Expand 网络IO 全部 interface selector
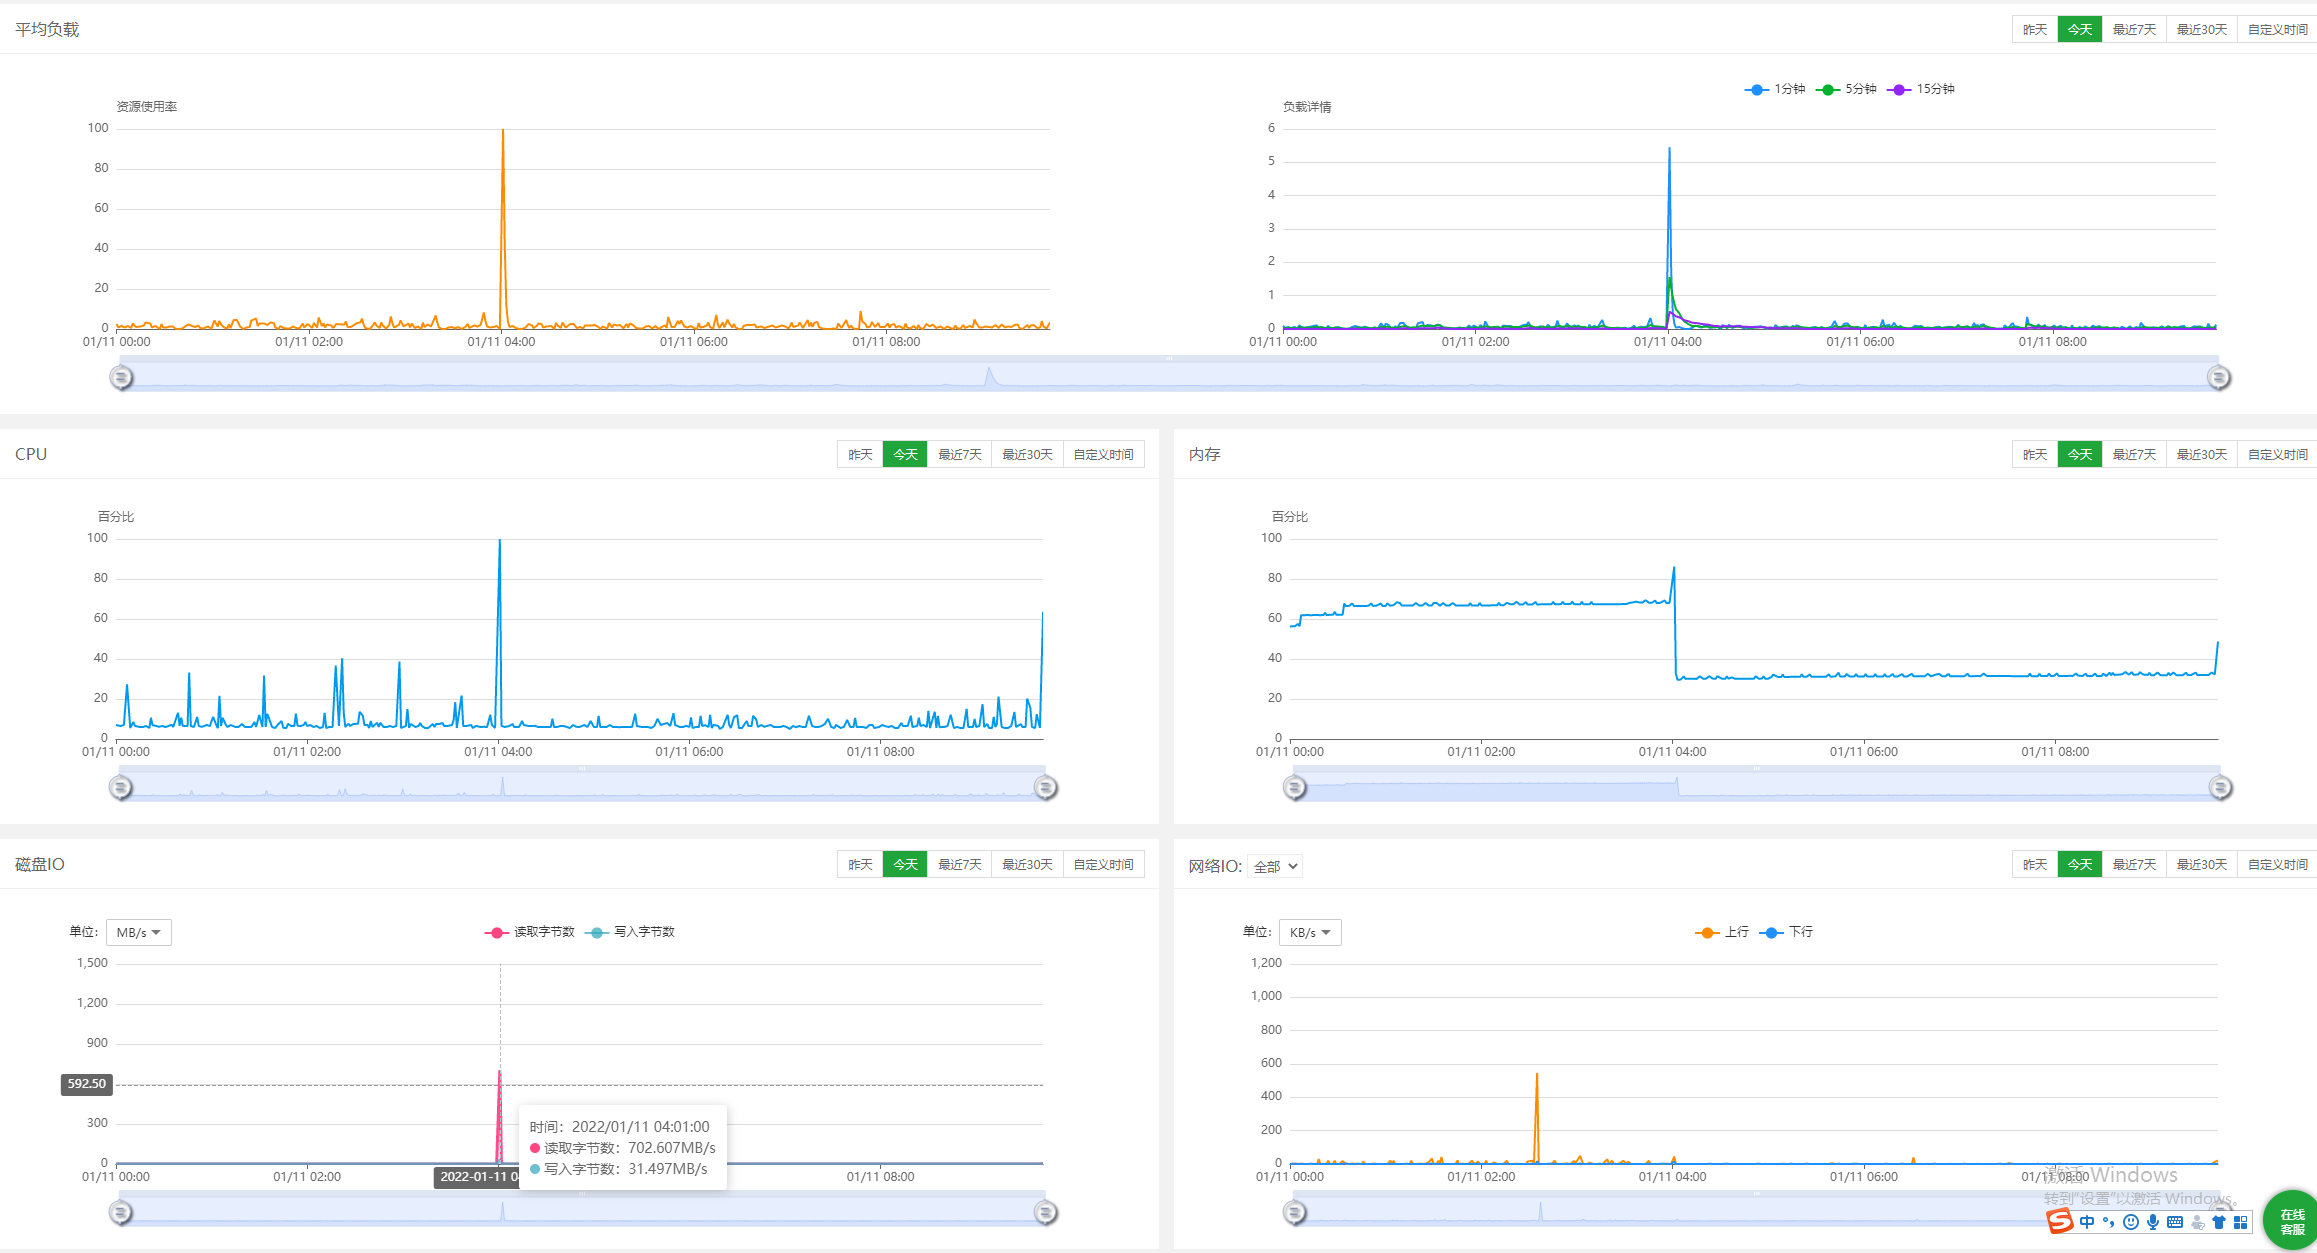Viewport: 2317px width, 1253px height. point(1275,866)
